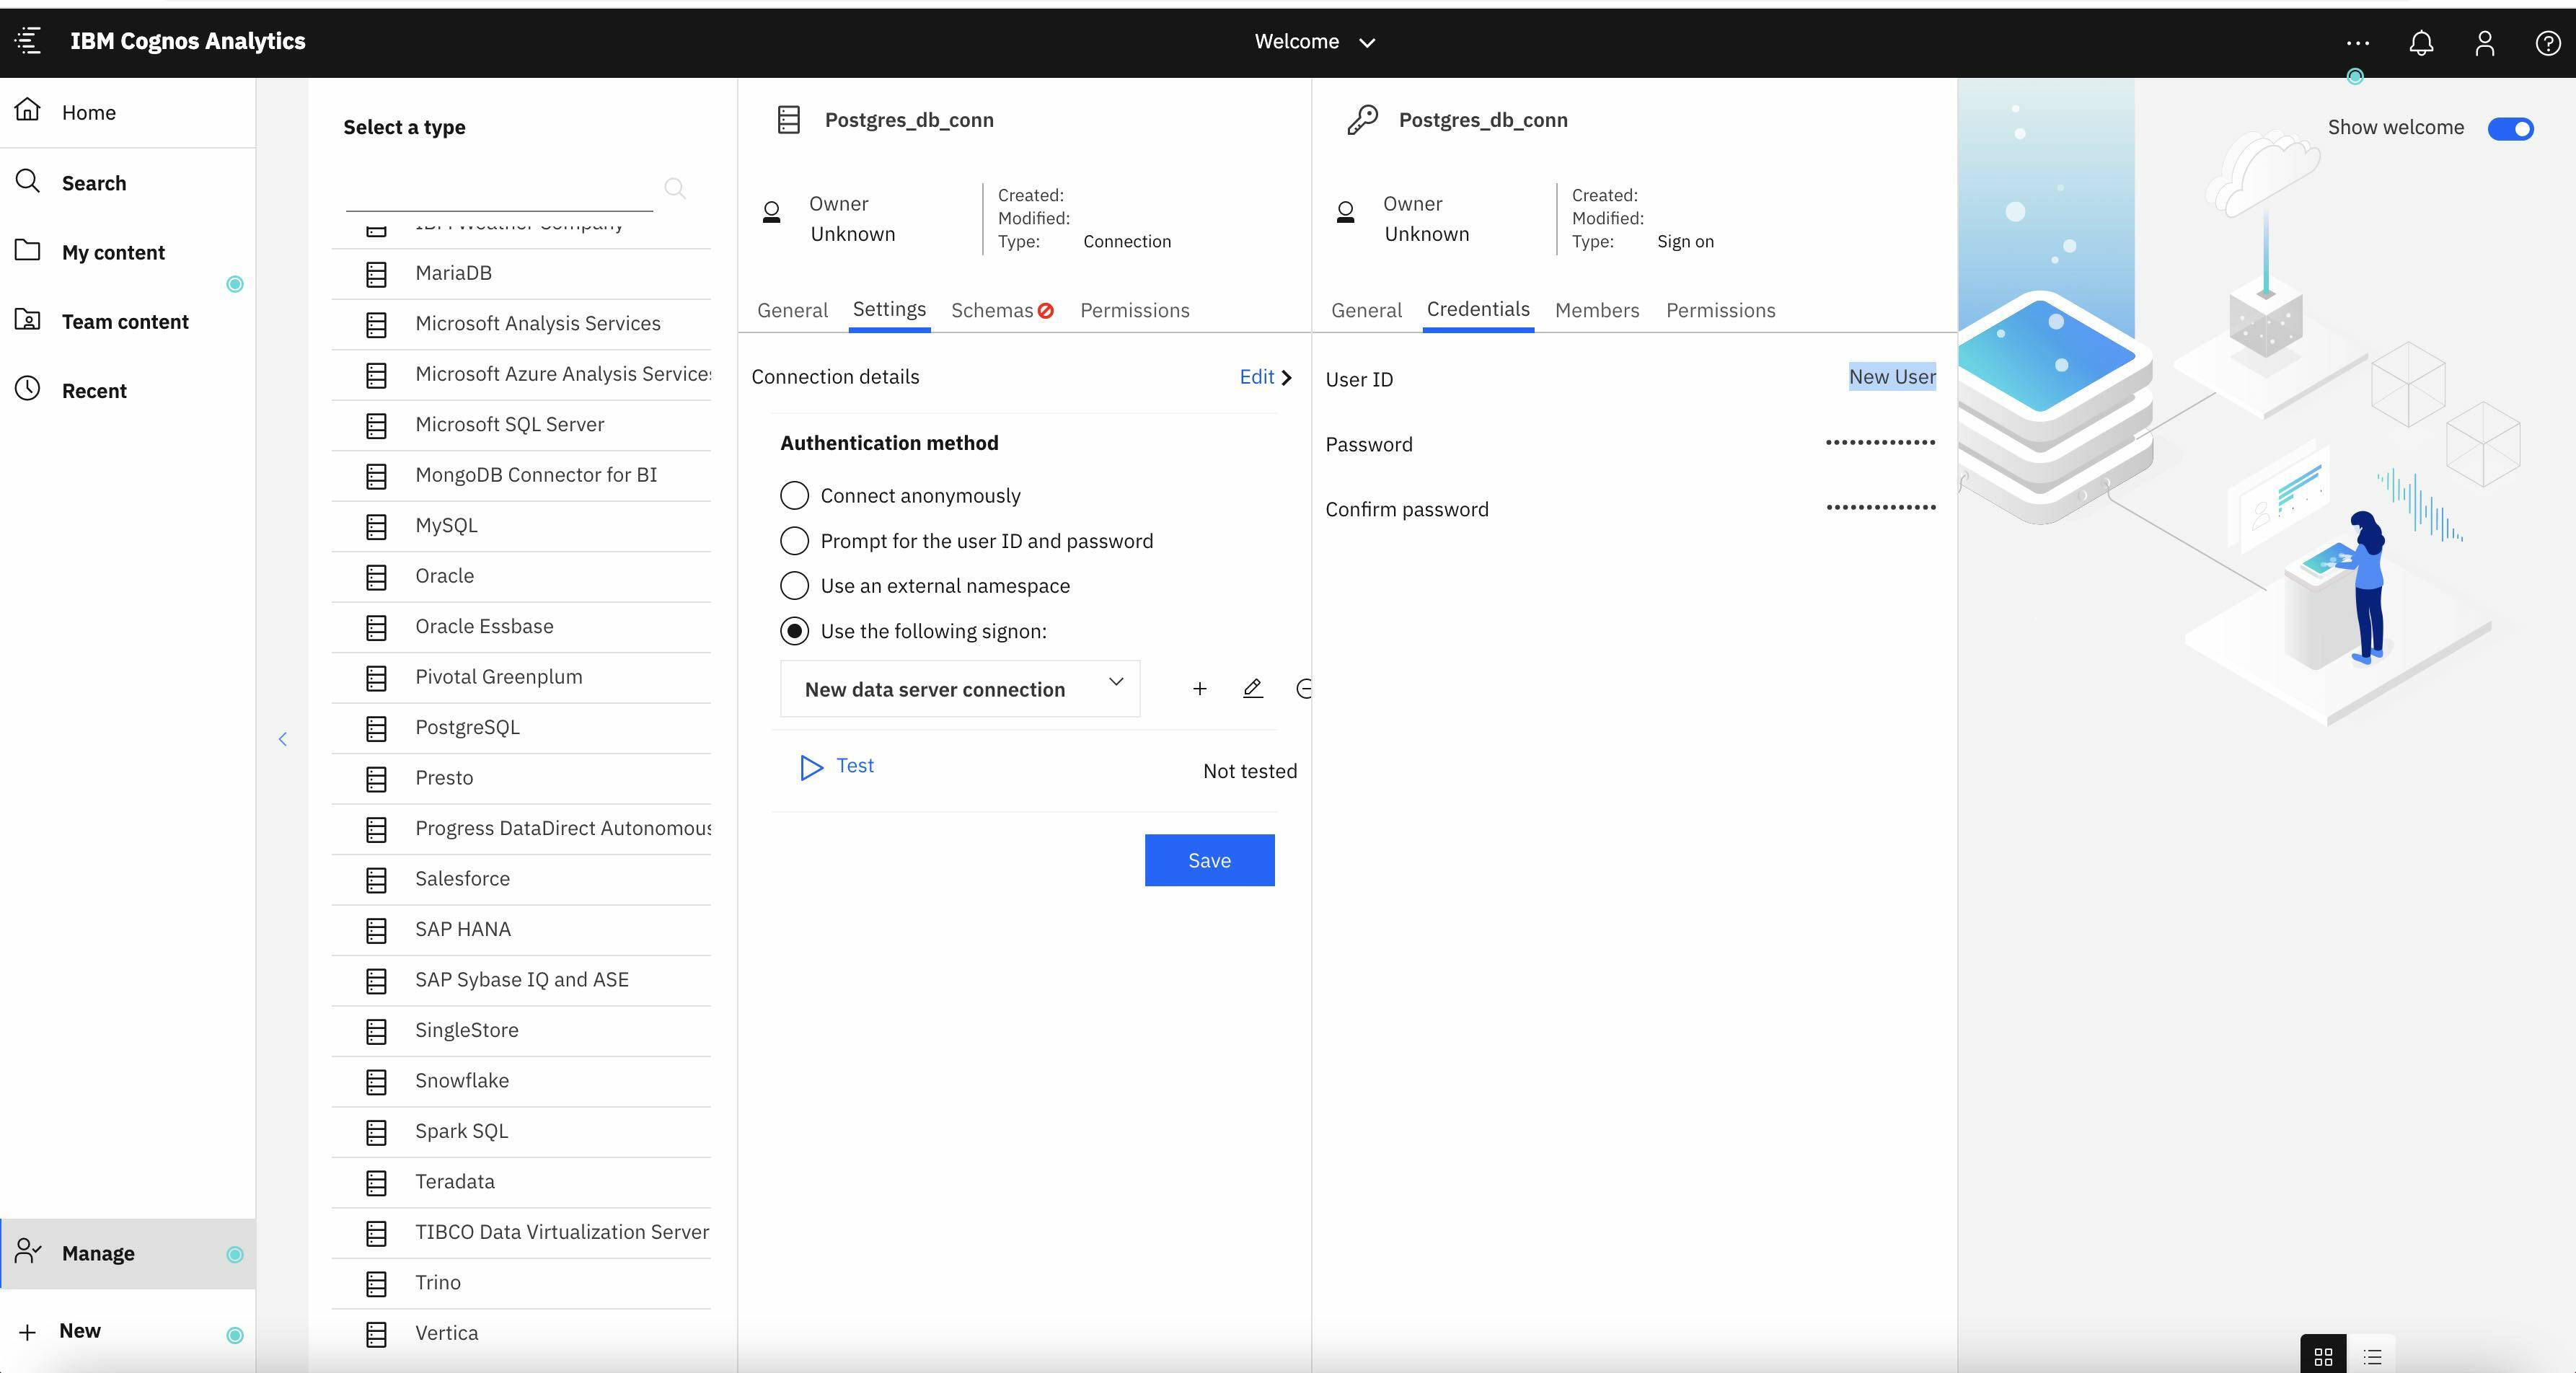Image resolution: width=2576 pixels, height=1373 pixels.
Task: Click the search magnifier in type list
Action: coord(675,188)
